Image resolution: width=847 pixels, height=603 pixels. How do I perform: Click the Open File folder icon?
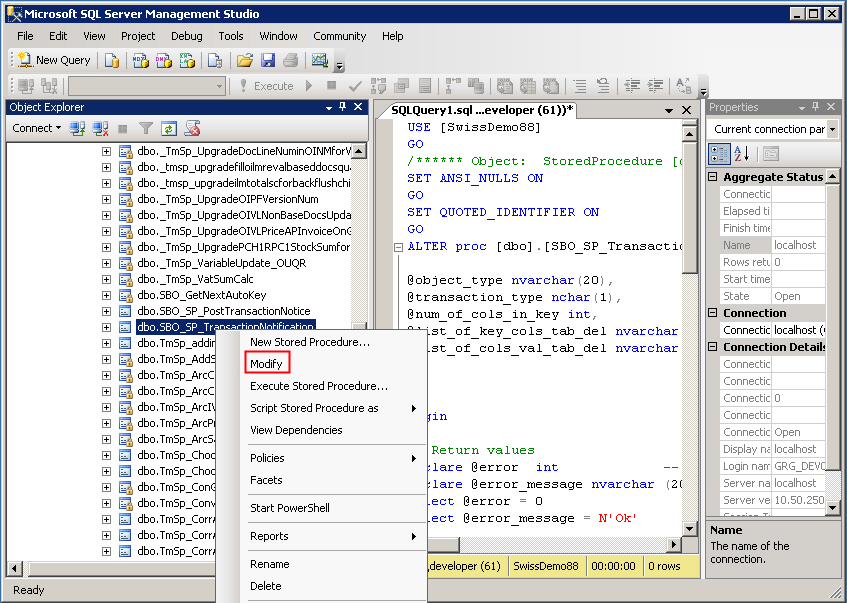pyautogui.click(x=245, y=60)
